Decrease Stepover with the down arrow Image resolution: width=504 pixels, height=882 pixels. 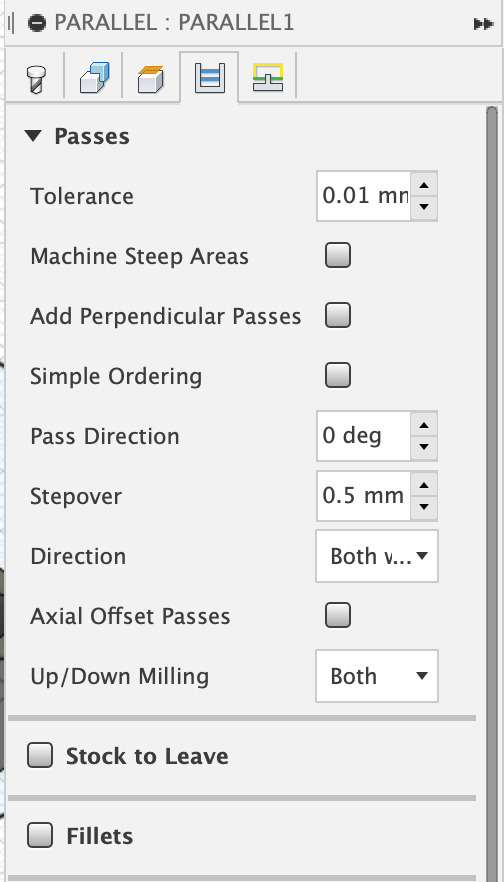tap(424, 508)
